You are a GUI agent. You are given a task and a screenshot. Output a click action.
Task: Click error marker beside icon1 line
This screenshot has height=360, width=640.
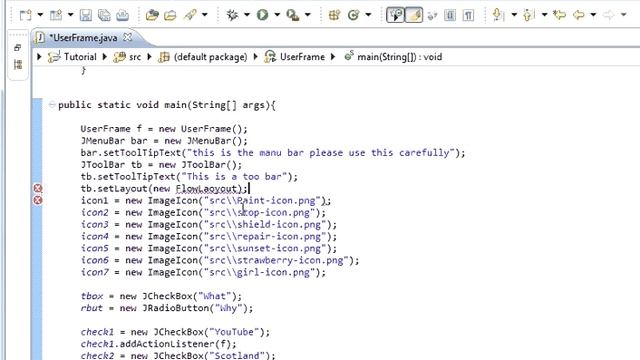click(38, 200)
